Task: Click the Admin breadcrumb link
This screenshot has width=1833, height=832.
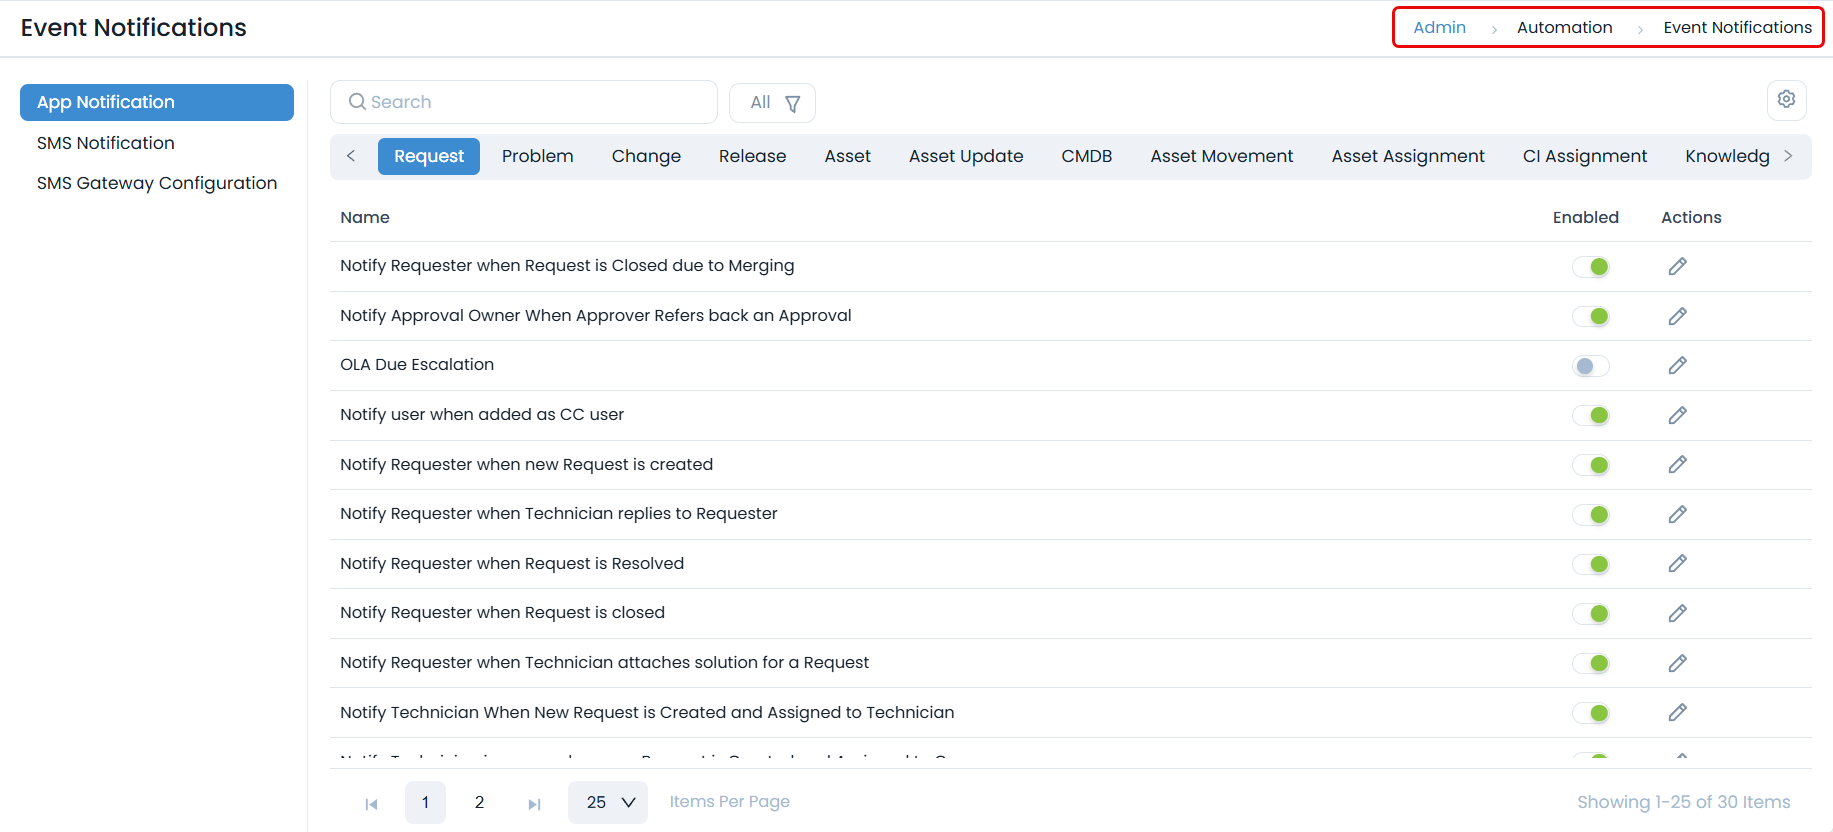Action: 1439,27
